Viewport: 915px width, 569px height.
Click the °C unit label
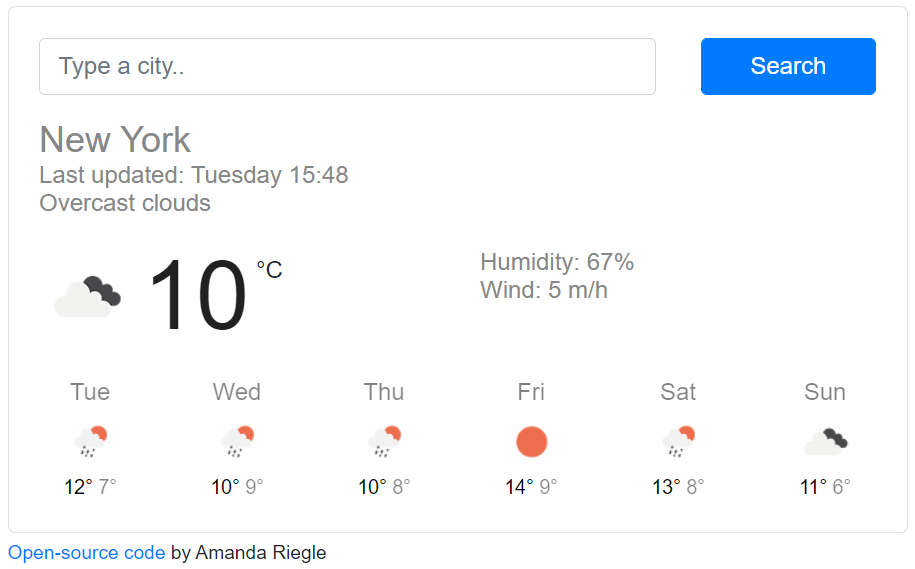[270, 270]
